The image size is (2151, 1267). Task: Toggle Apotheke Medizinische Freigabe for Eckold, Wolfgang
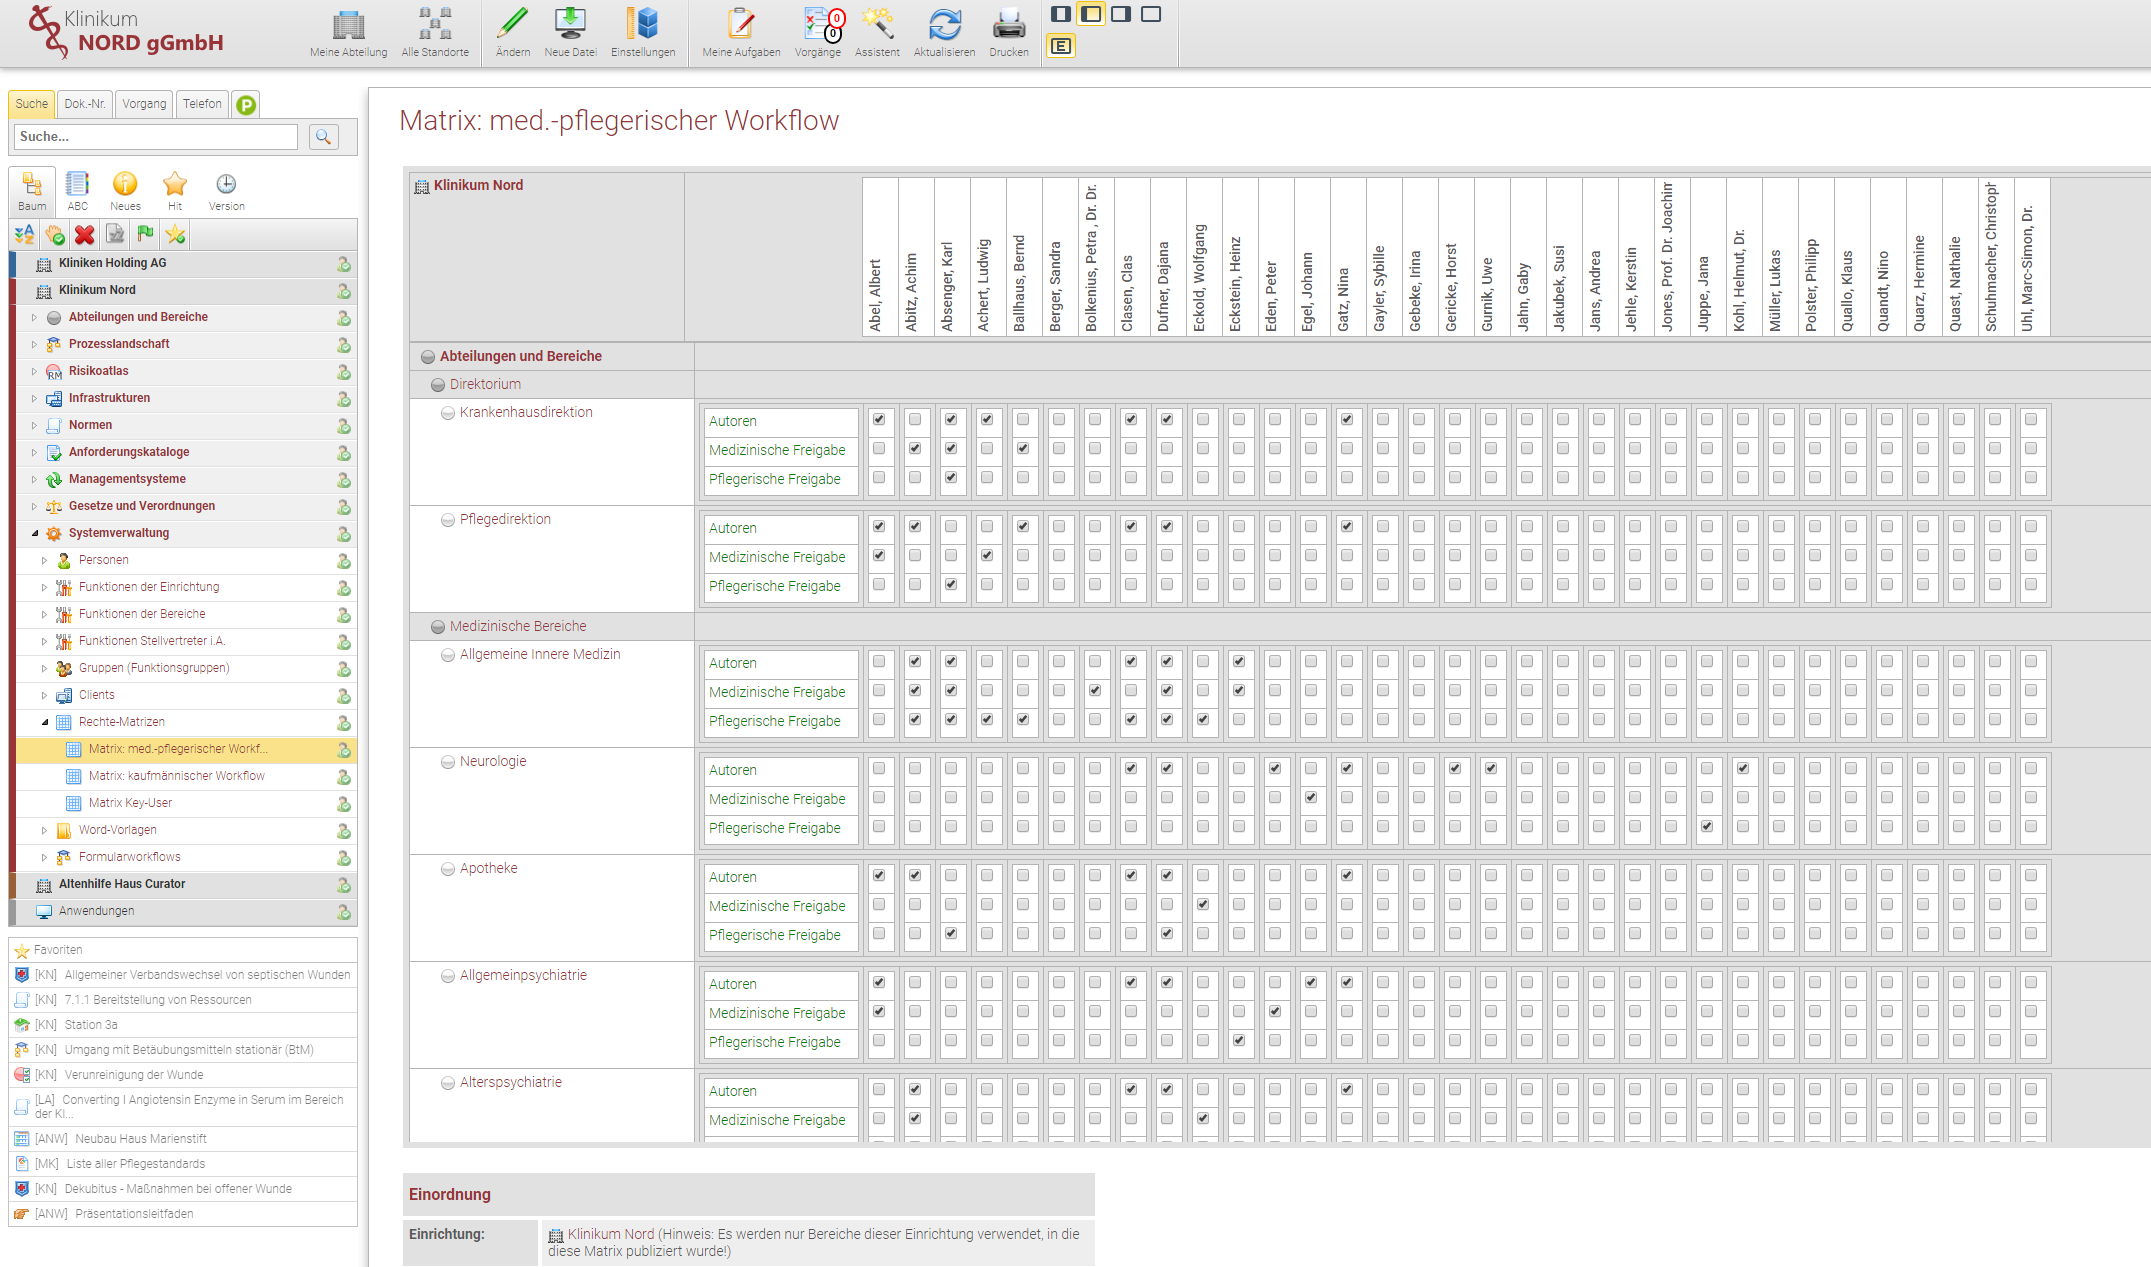(x=1203, y=905)
